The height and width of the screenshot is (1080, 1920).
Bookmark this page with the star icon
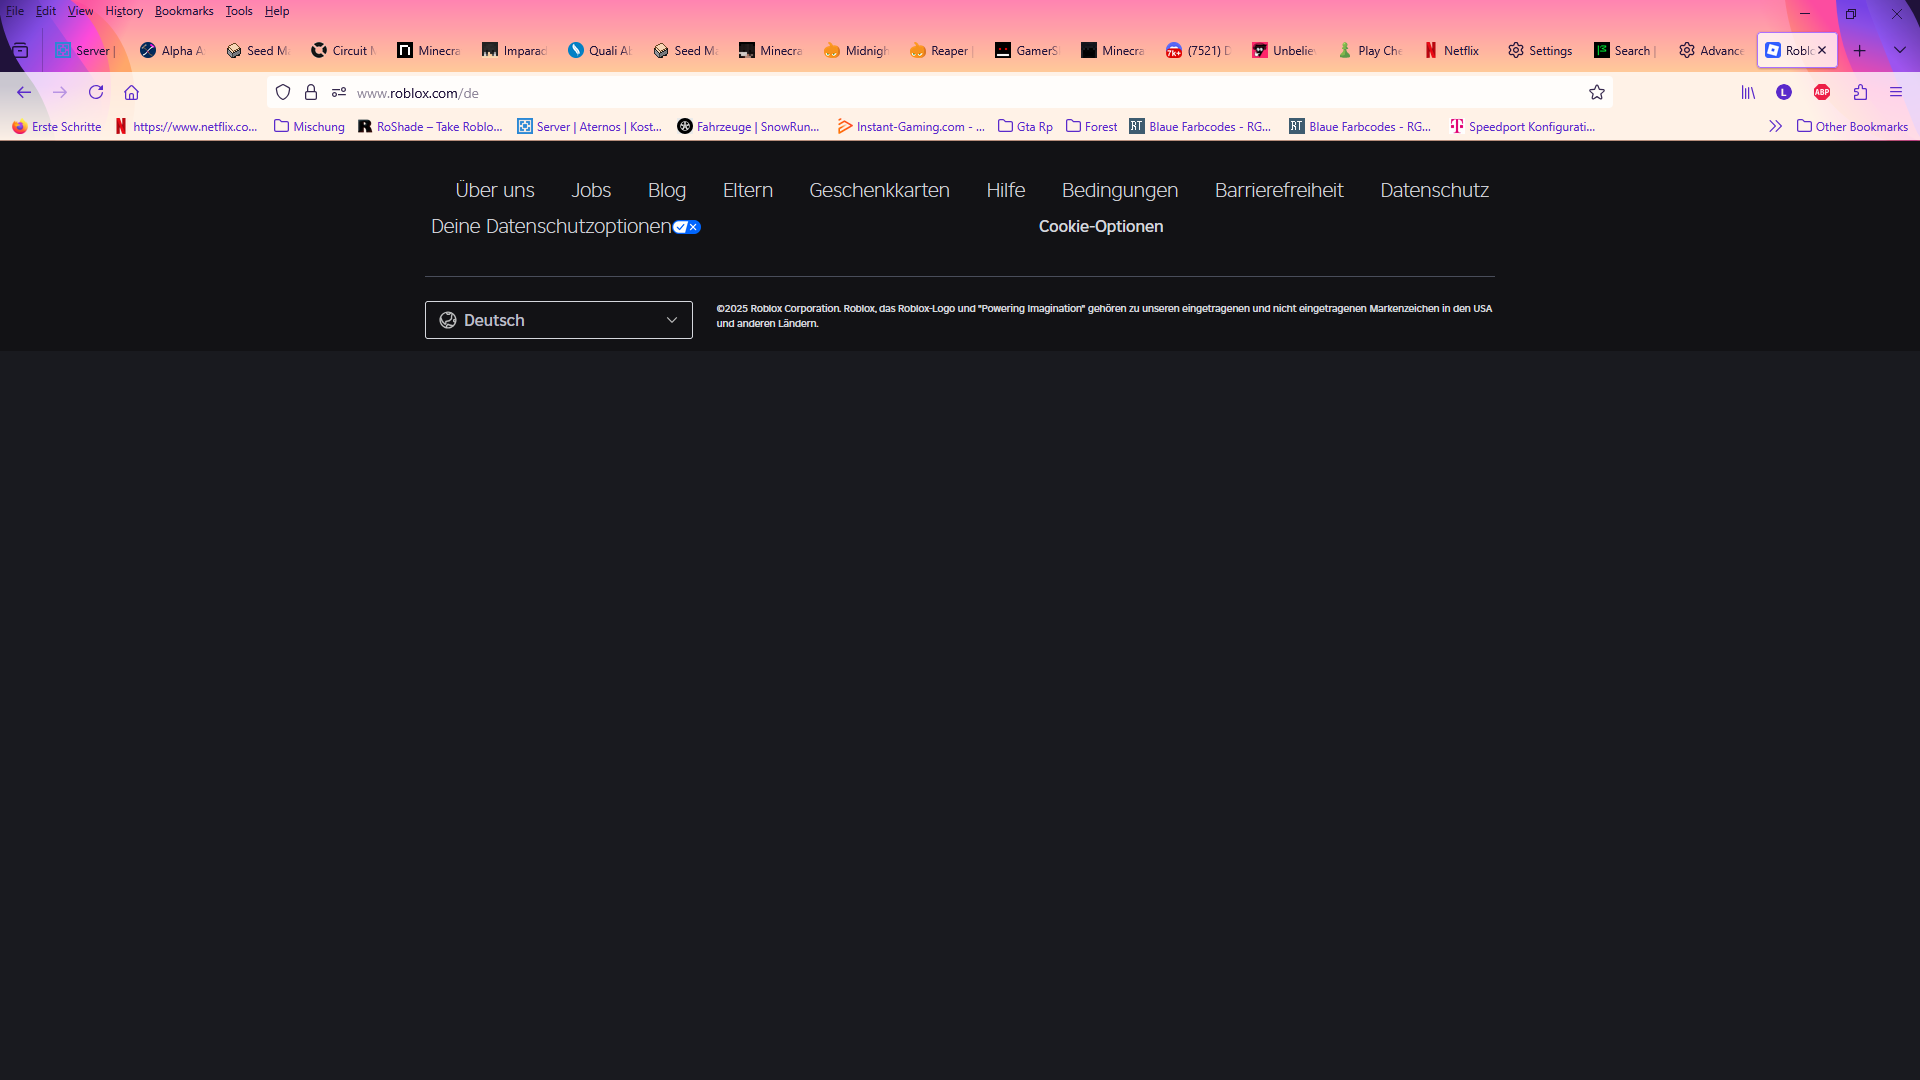coord(1597,92)
